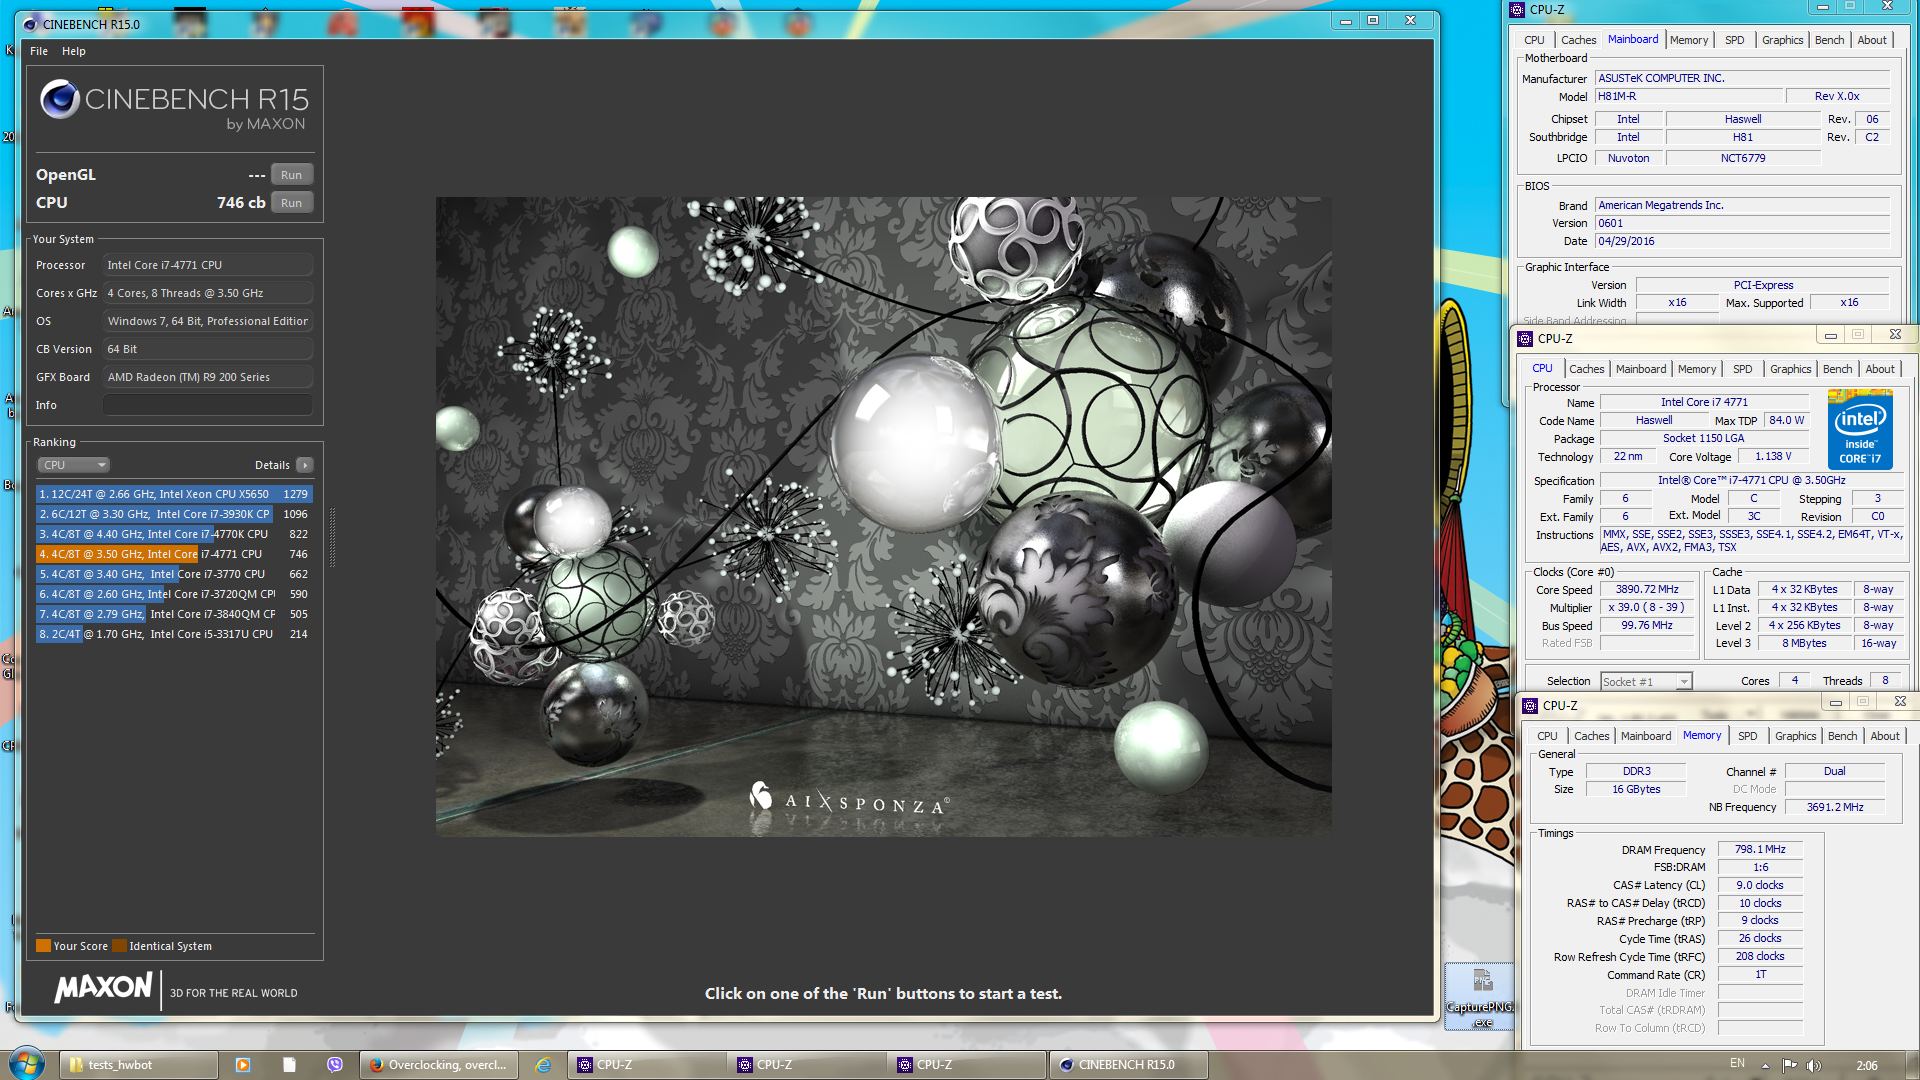The image size is (1920, 1080).
Task: Open Mainboard tab in middle CPU-Z window
Action: (1641, 369)
